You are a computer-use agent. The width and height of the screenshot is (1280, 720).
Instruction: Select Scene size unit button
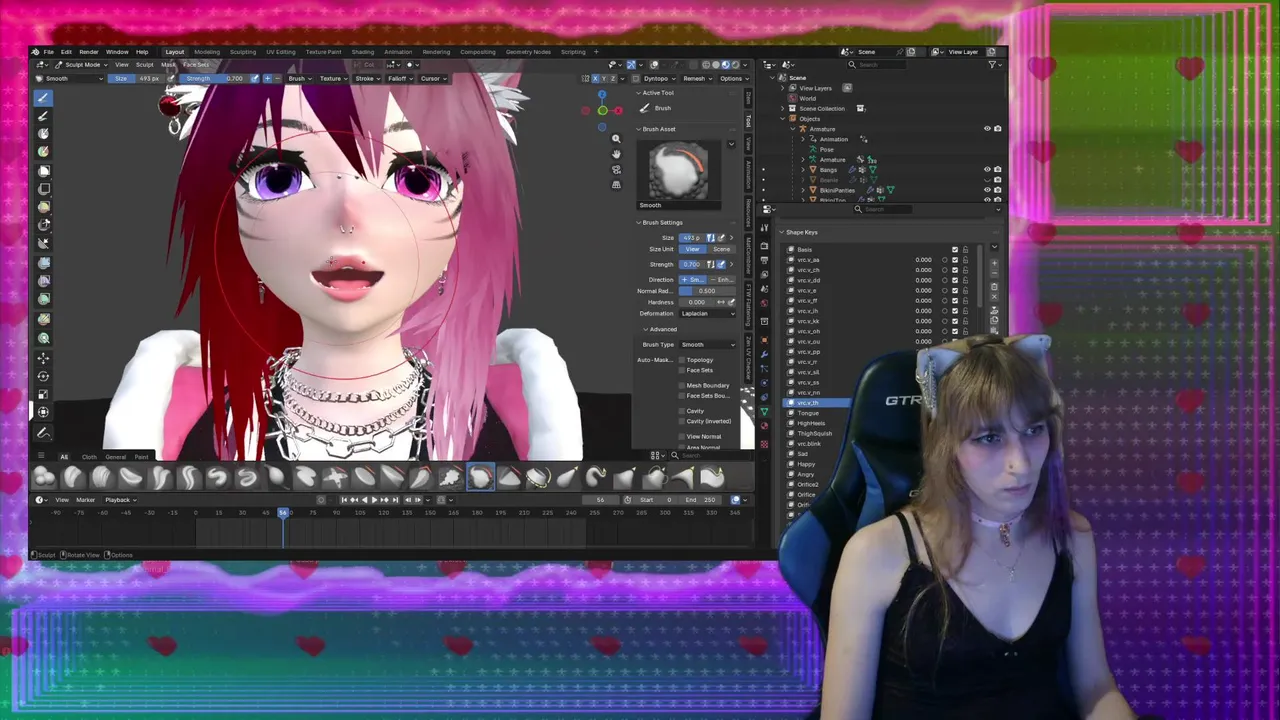[721, 249]
